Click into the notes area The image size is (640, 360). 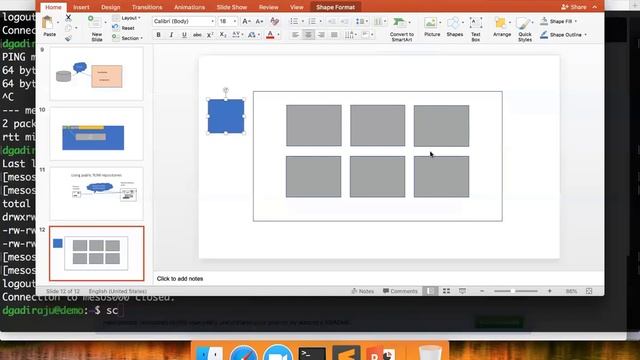pos(378,279)
